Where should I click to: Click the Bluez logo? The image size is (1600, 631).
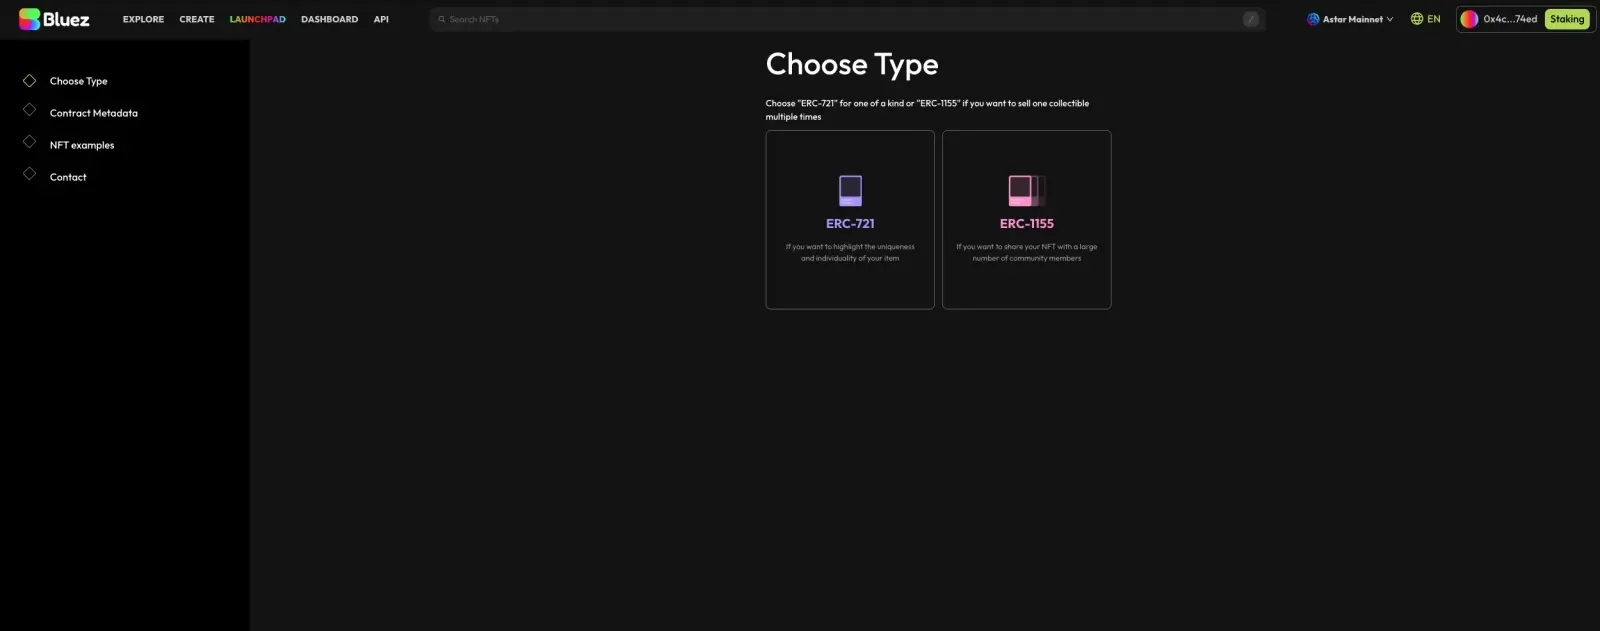[54, 19]
